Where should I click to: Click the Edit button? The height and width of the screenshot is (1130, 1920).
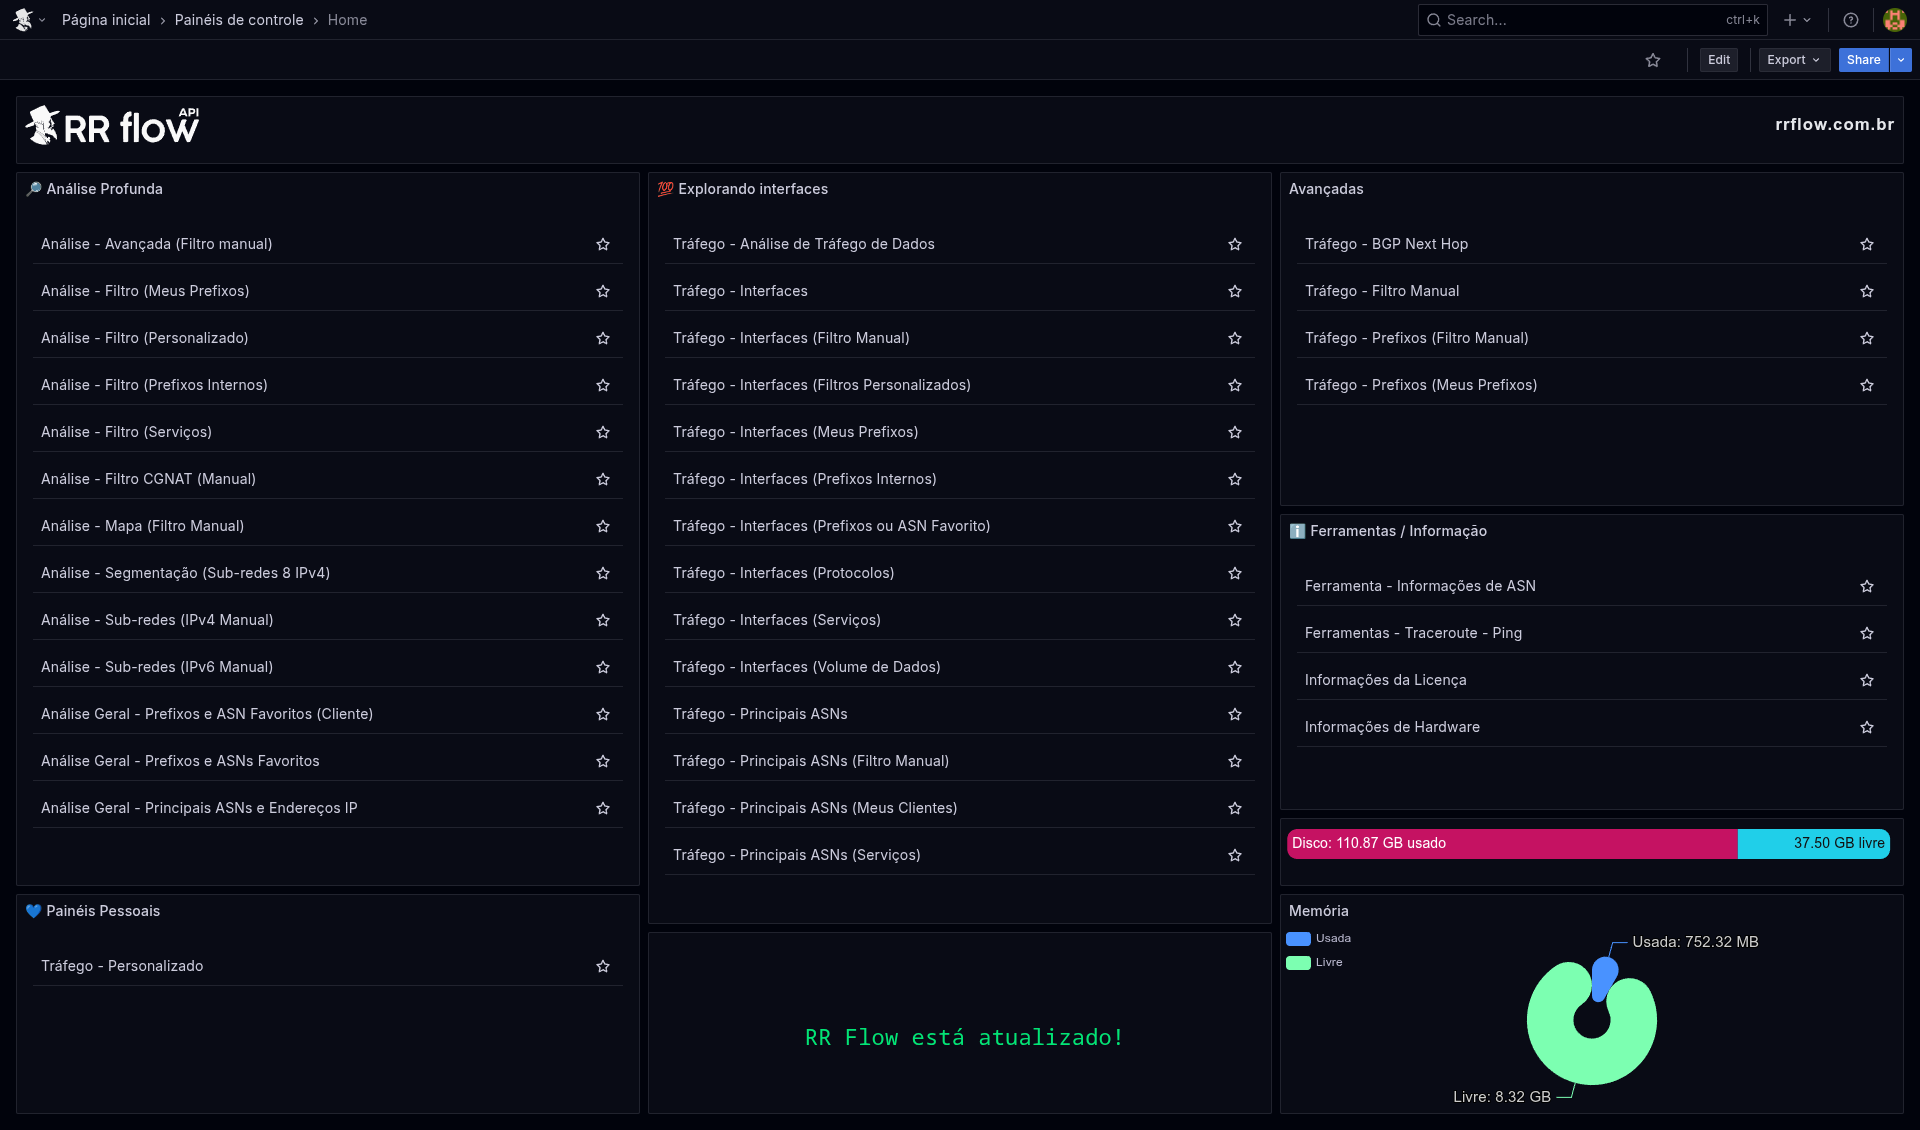point(1718,60)
